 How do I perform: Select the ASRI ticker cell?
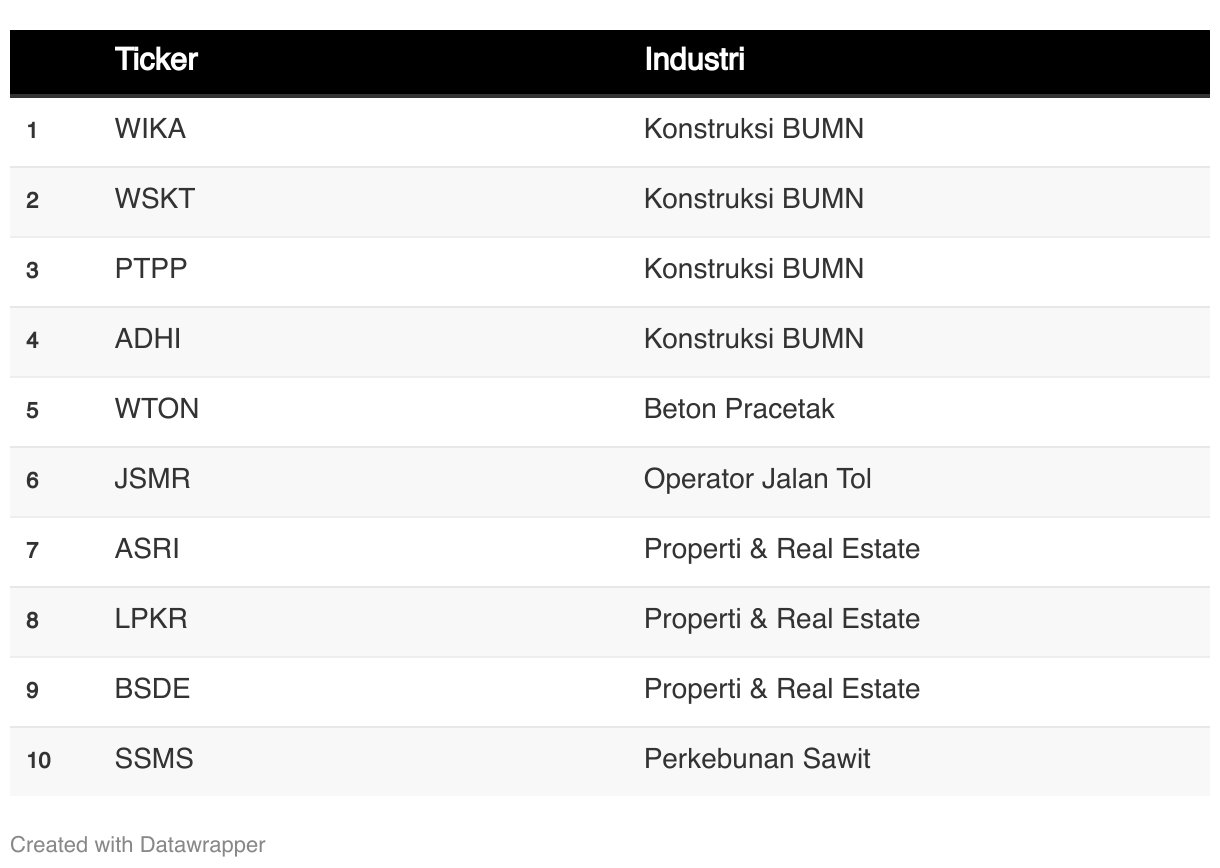pyautogui.click(x=147, y=549)
